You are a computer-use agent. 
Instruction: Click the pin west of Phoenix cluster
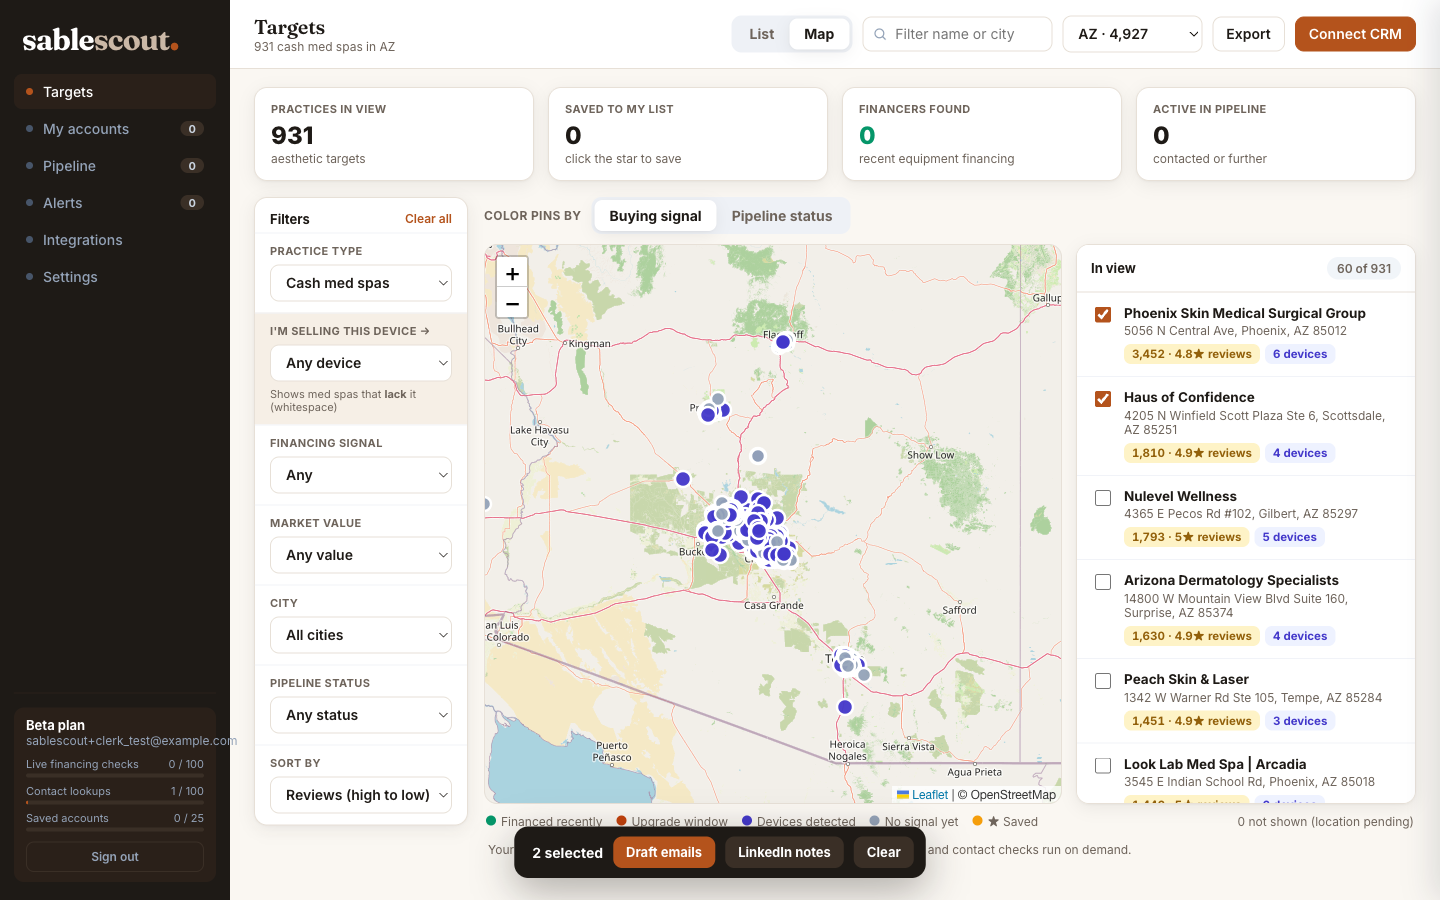pos(683,479)
